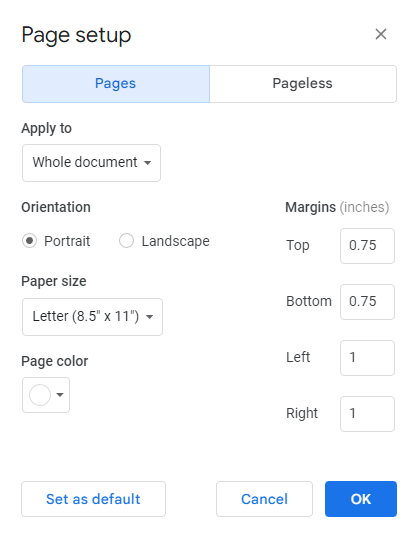Confirm settings with the OK button

[361, 499]
